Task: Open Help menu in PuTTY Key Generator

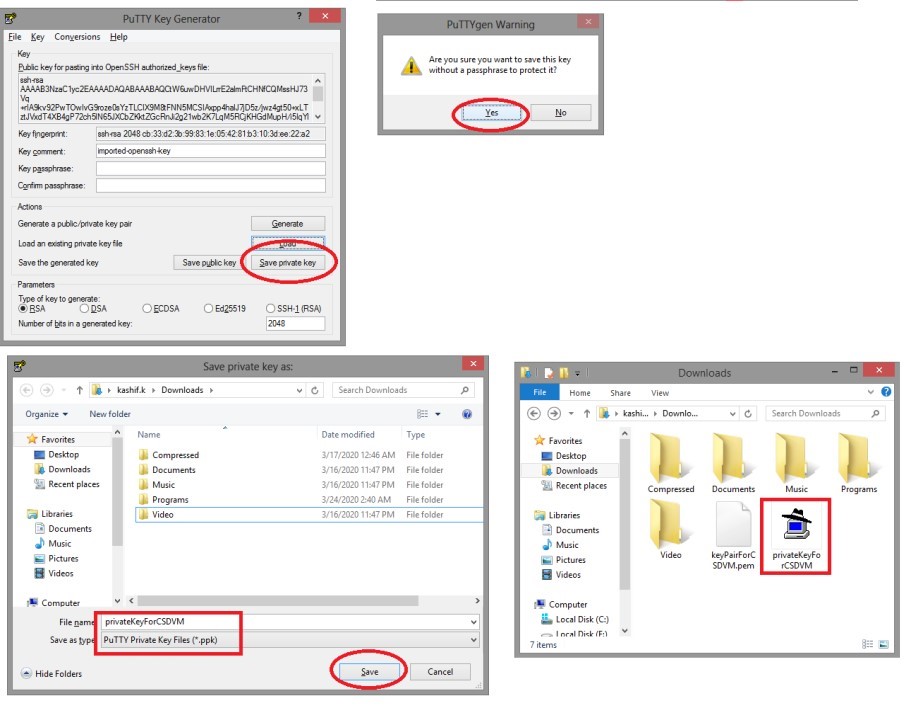Action: point(118,36)
